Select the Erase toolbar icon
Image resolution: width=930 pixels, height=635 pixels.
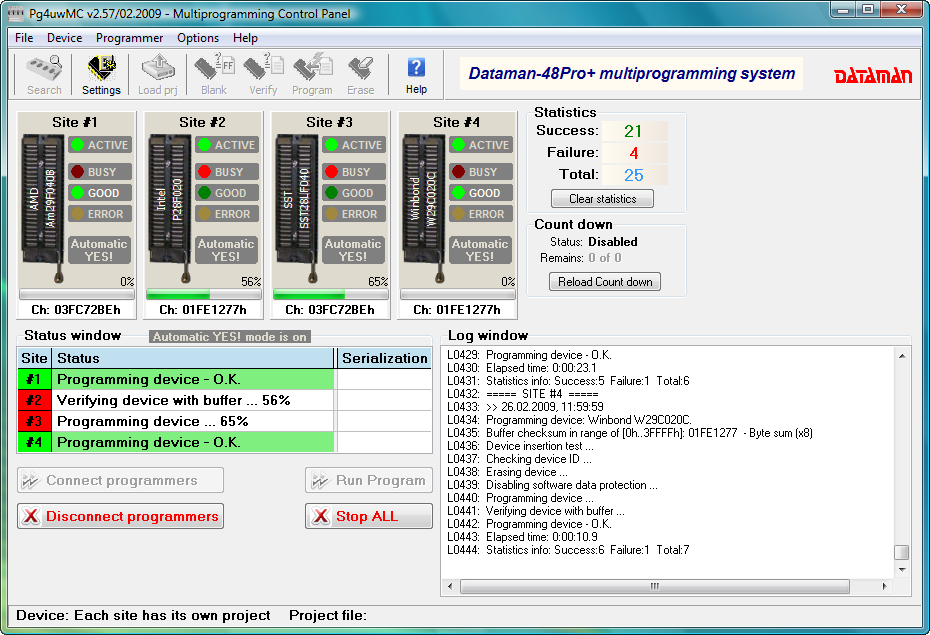point(362,72)
